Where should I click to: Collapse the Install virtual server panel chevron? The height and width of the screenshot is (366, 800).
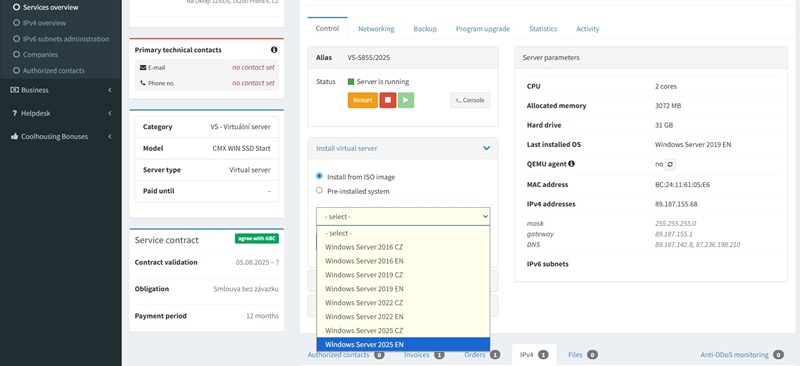[x=486, y=148]
